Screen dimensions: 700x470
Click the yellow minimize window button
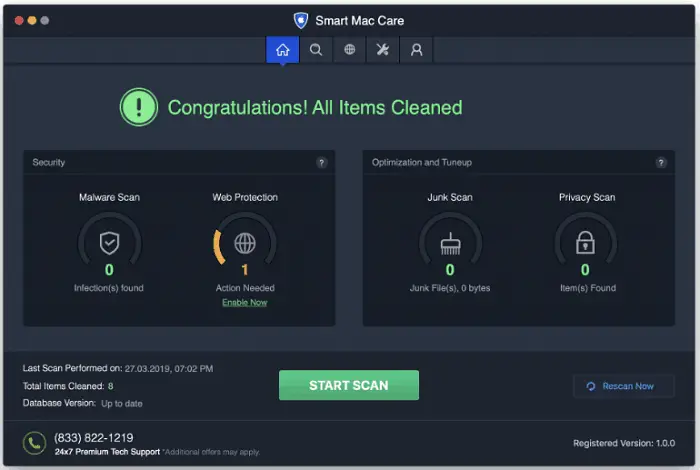click(32, 21)
